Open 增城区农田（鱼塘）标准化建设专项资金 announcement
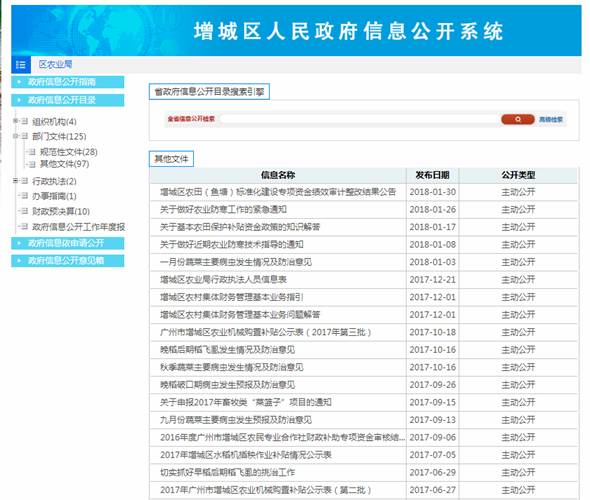 tap(278, 192)
